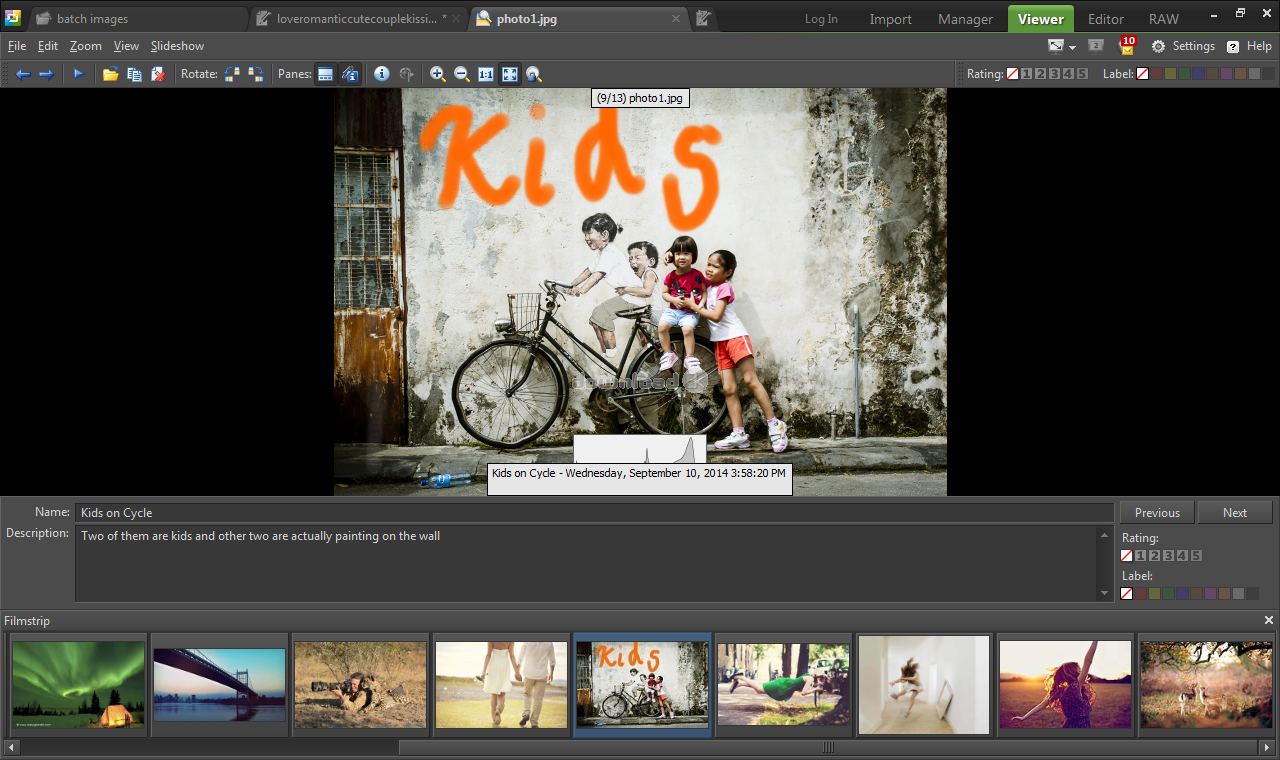Start slideshow with the play icon

78,74
